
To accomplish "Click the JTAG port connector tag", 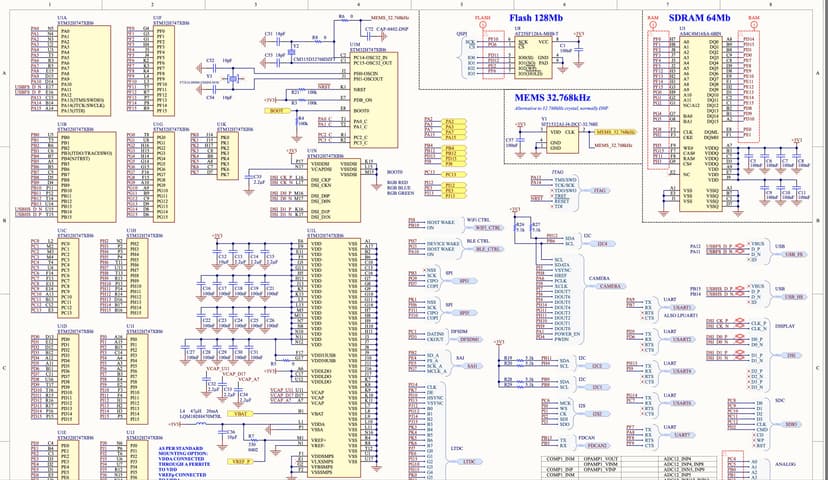I will 599,190.
